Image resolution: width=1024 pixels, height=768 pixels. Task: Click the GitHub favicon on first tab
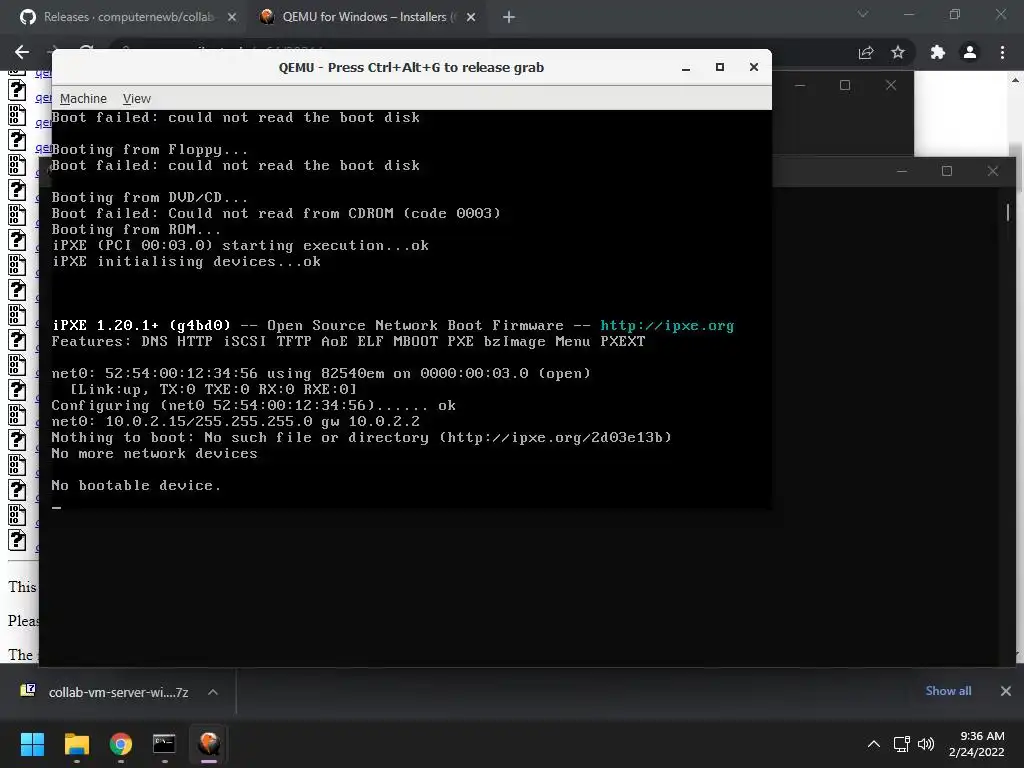click(x=28, y=17)
